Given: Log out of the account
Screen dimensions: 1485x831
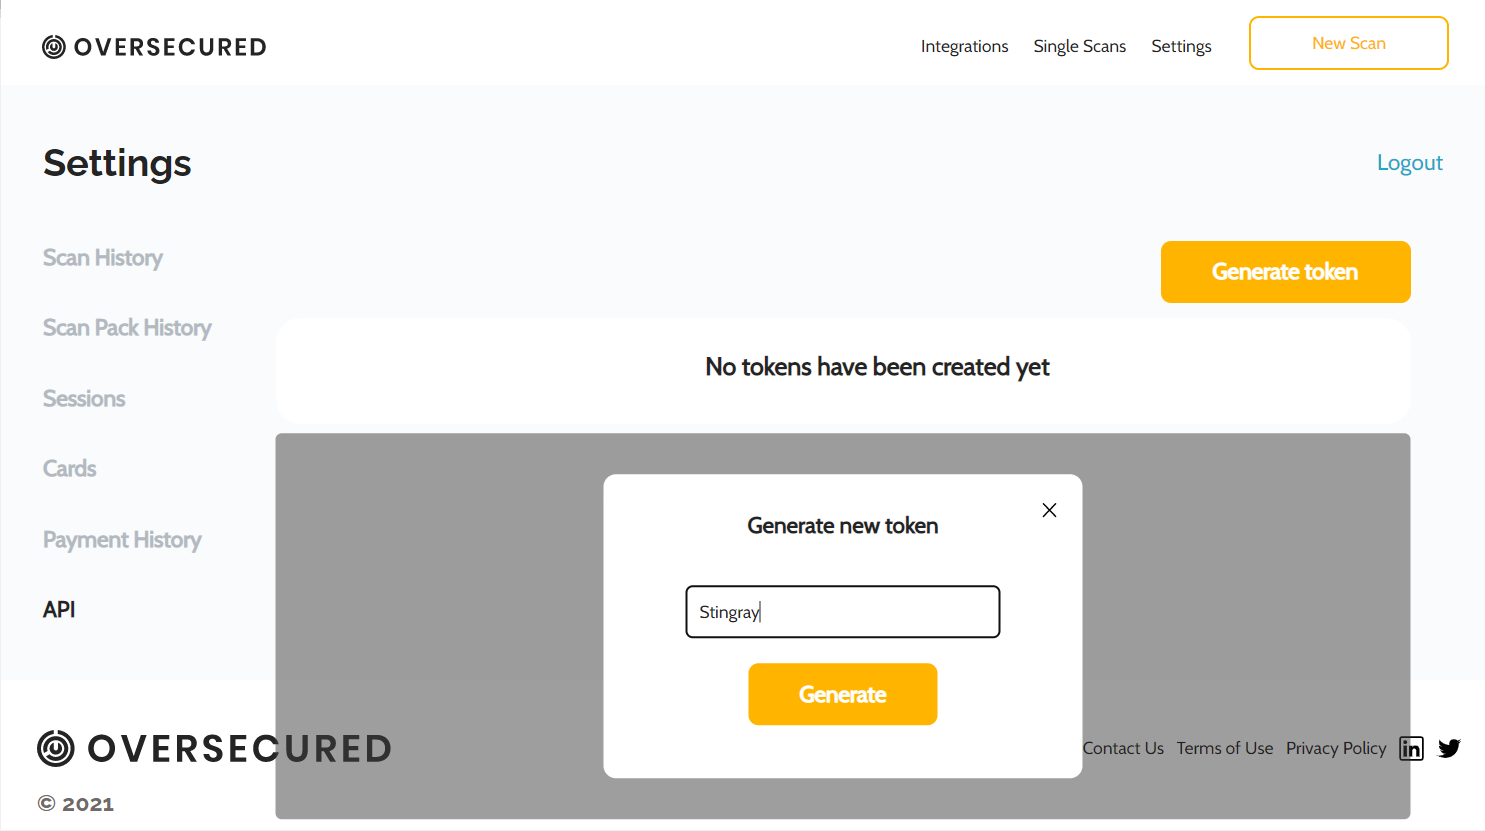Looking at the screenshot, I should [1409, 163].
